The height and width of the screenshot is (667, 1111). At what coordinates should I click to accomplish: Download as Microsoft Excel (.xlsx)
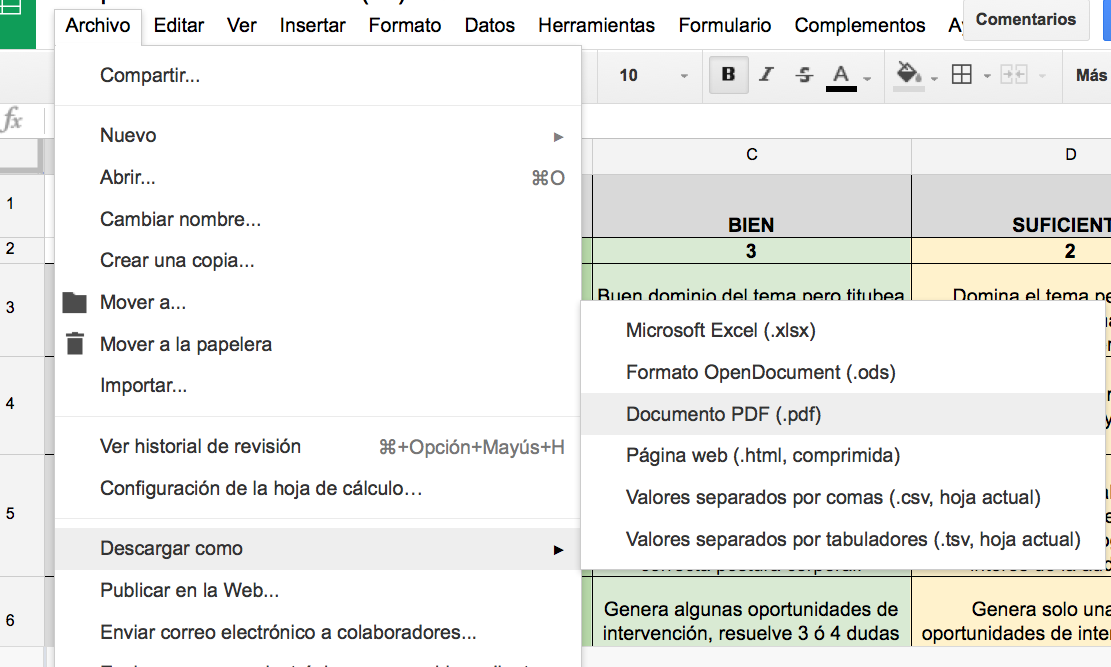(x=842, y=330)
